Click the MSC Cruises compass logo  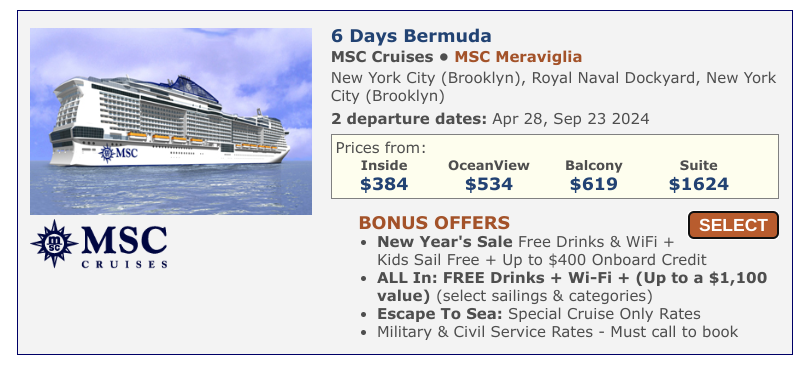(x=99, y=243)
